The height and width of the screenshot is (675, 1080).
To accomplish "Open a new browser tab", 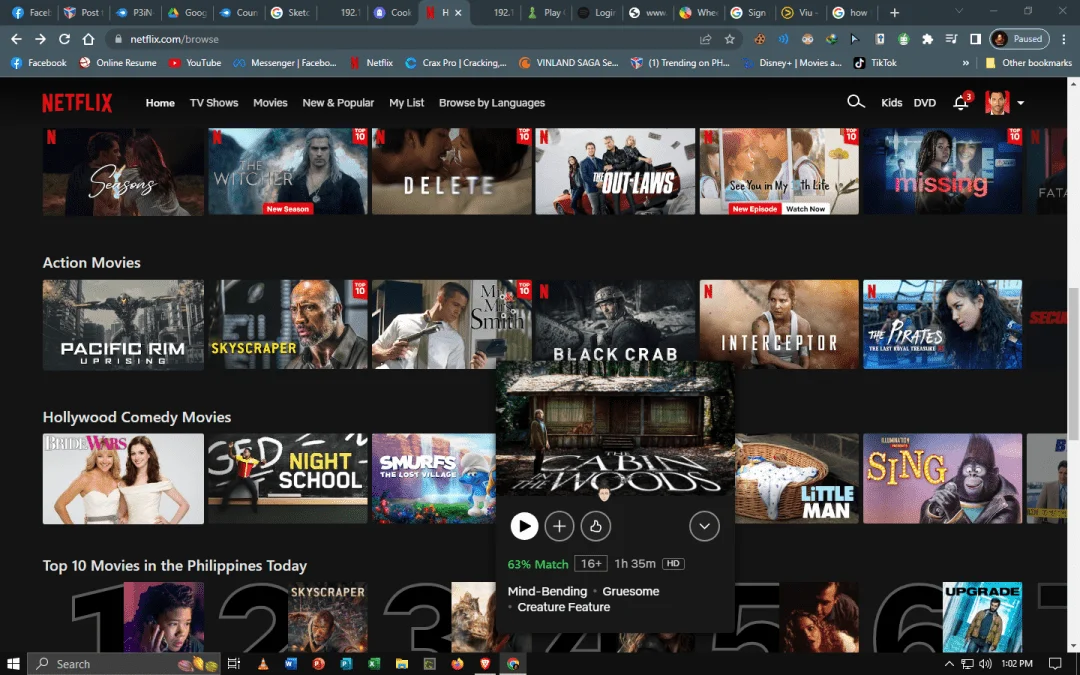I will [x=894, y=12].
